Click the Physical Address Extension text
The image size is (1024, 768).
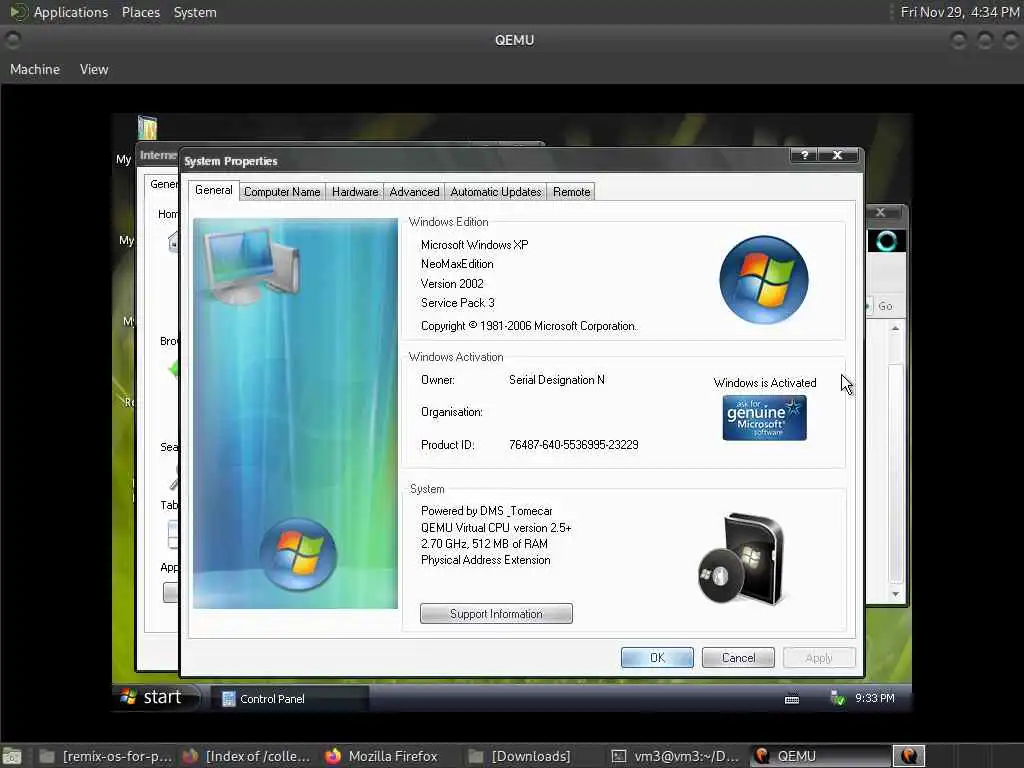(485, 560)
